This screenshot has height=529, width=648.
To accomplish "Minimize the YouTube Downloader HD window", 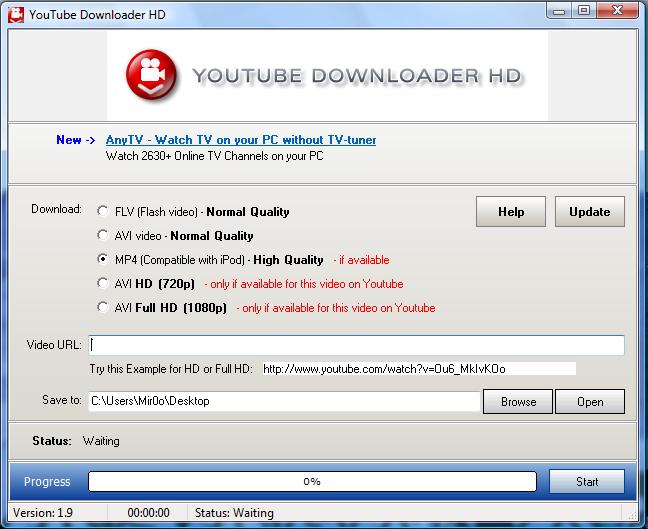I will pyautogui.click(x=559, y=11).
